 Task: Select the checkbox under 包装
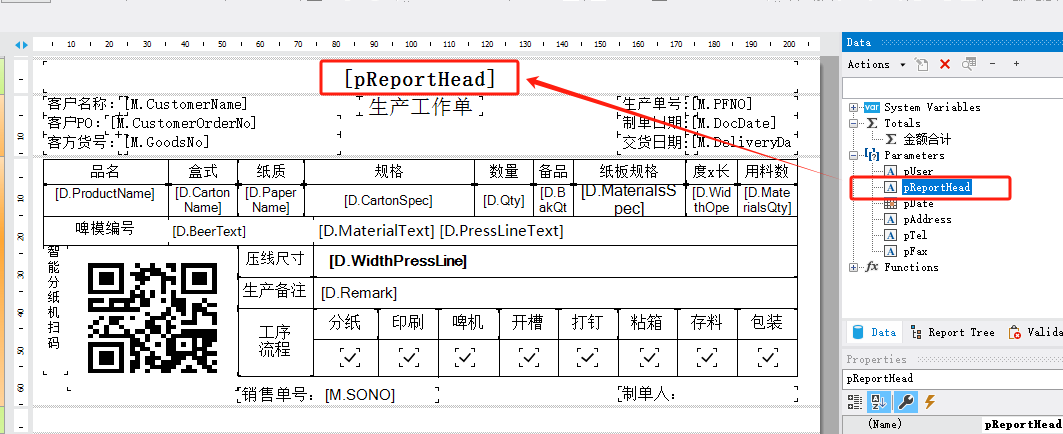768,357
